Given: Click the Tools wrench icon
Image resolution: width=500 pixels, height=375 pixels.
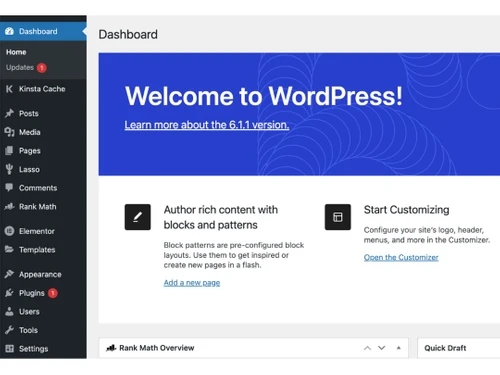Looking at the screenshot, I should [9, 330].
